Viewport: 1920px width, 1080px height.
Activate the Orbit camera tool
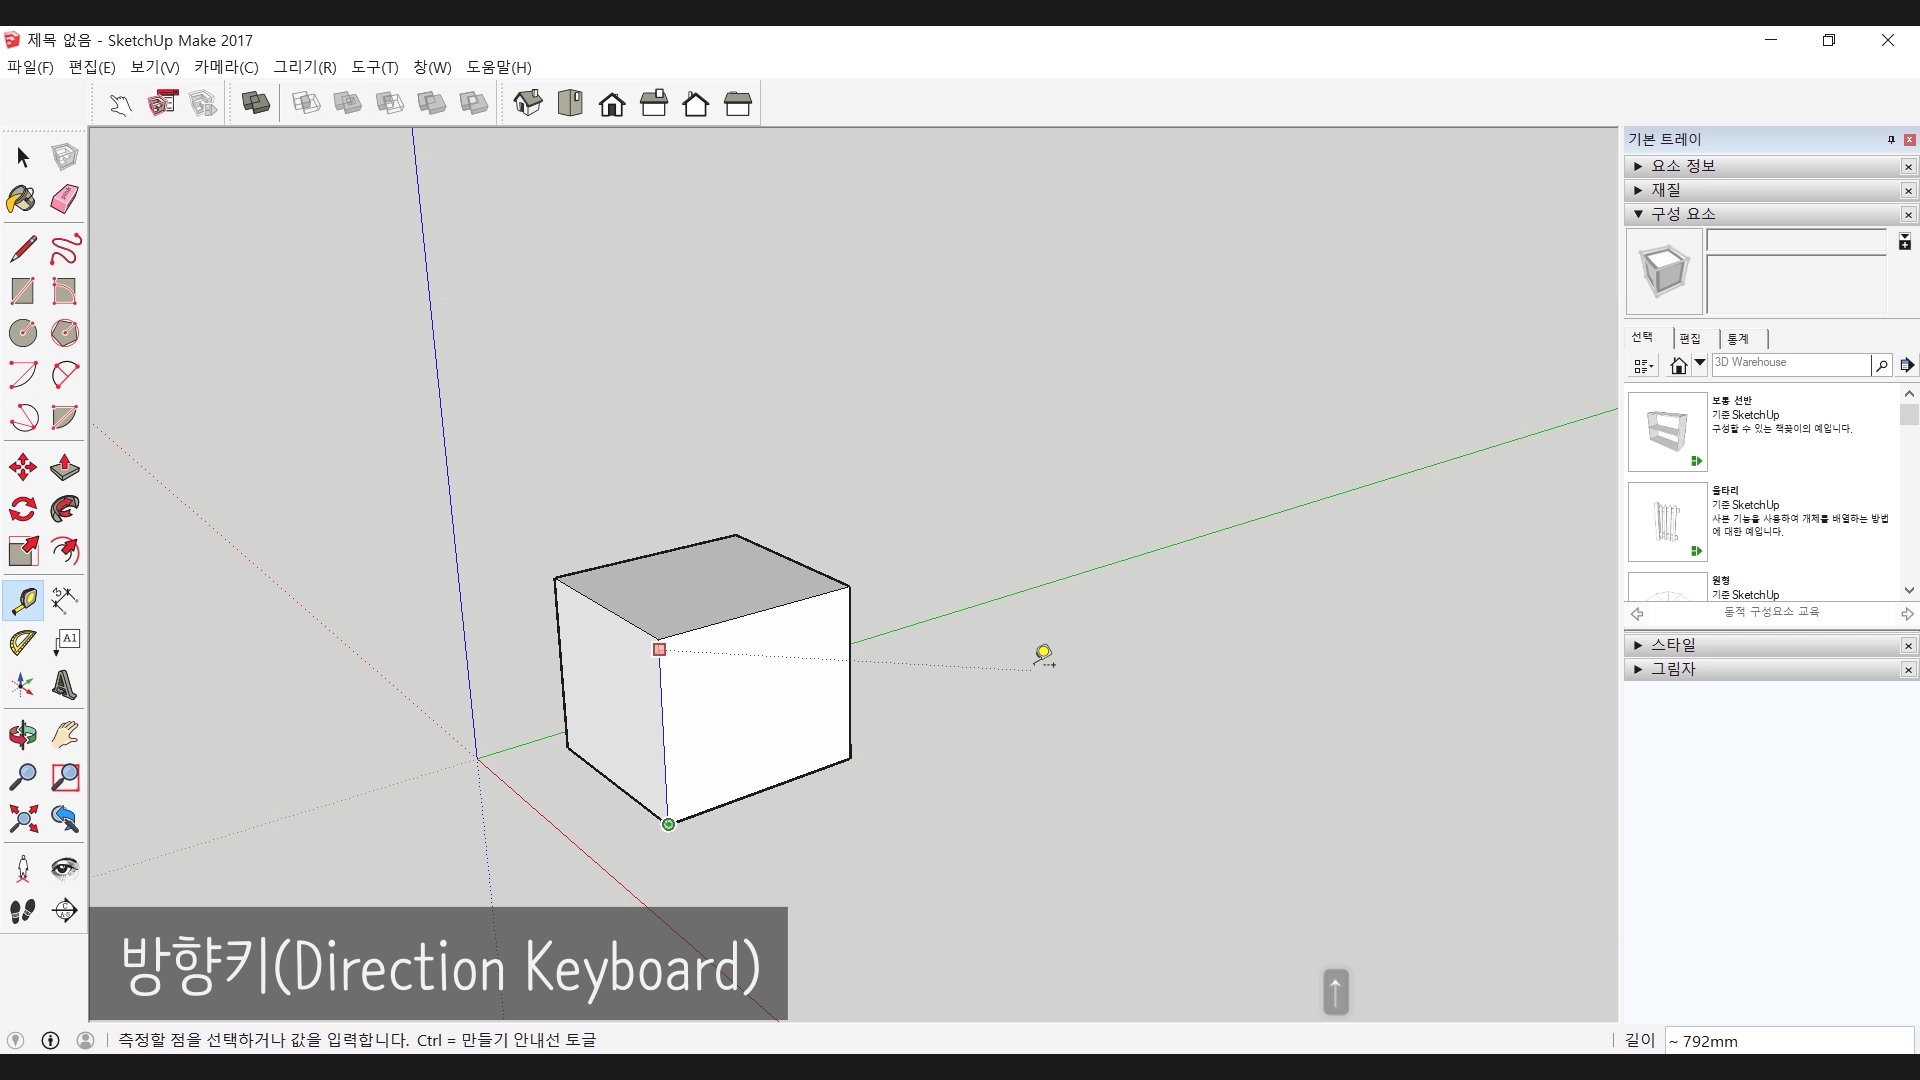click(22, 735)
